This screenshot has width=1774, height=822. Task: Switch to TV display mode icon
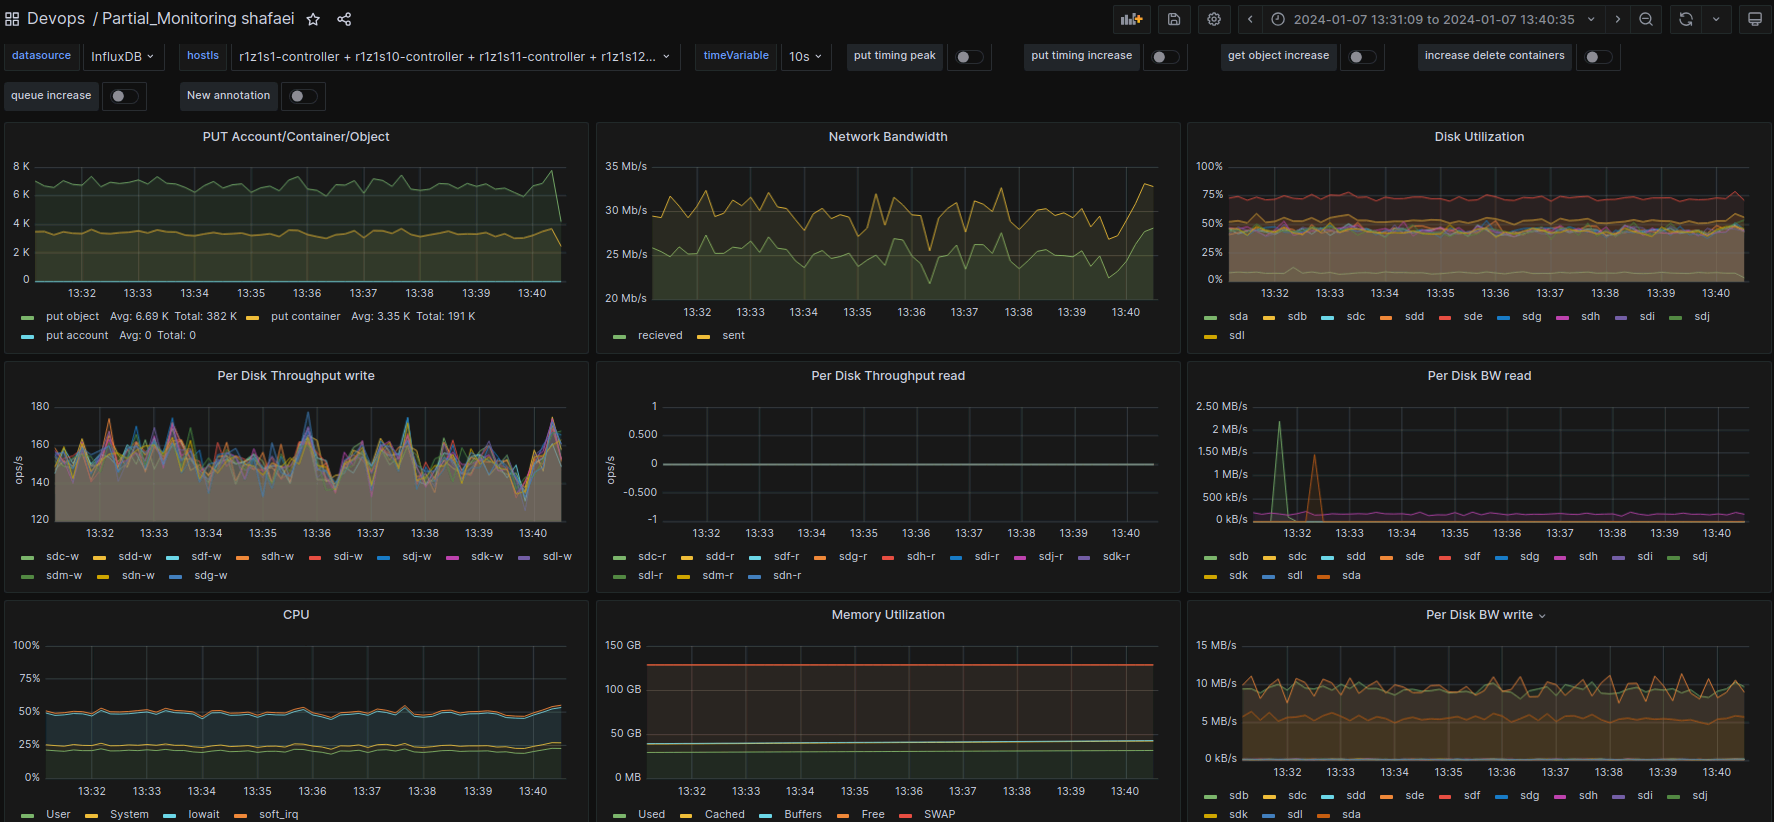point(1754,19)
